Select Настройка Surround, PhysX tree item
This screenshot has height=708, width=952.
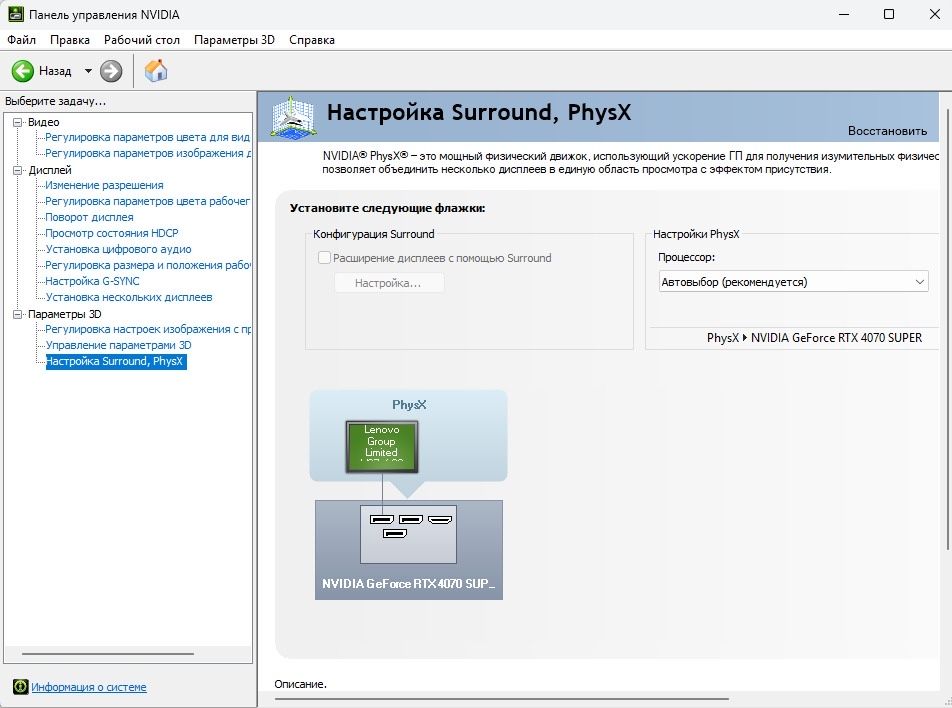[x=116, y=361]
